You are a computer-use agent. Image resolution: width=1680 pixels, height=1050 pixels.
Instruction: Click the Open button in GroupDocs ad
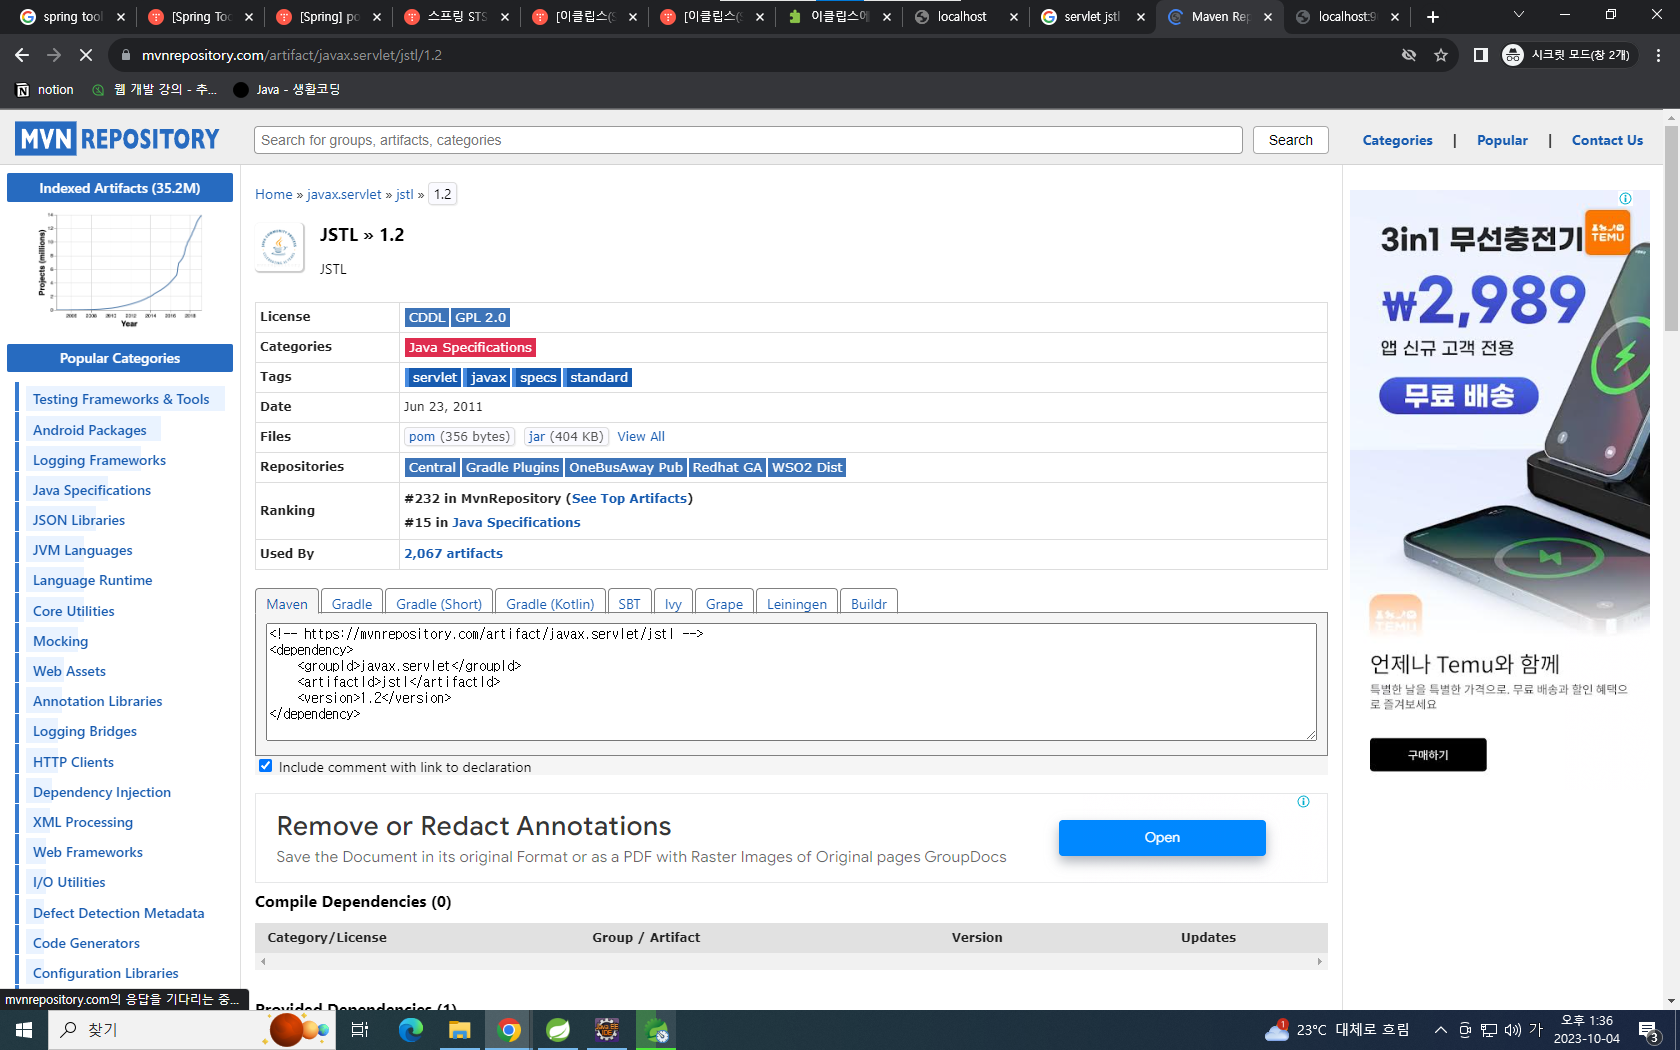(1162, 837)
